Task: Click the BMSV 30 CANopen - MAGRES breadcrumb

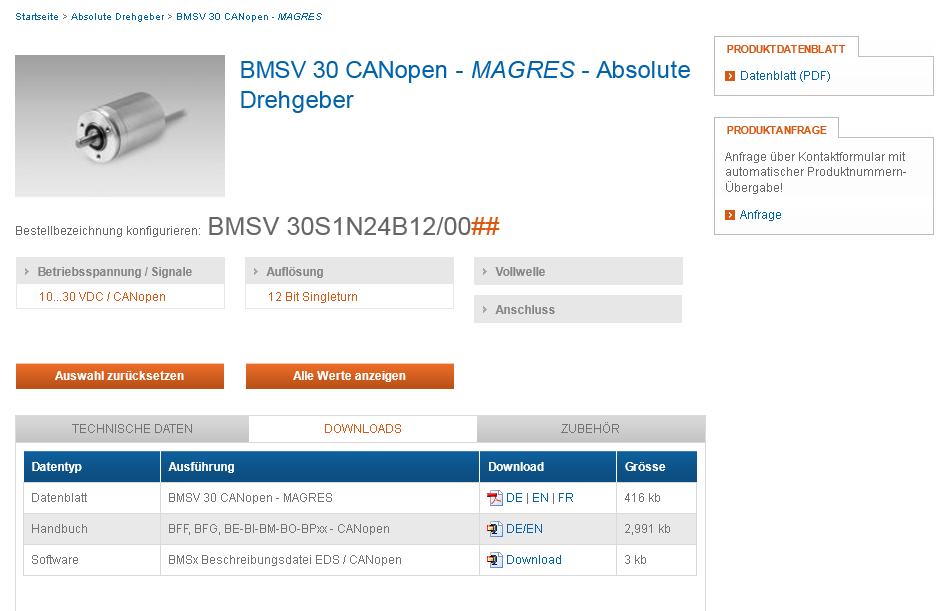Action: click(x=249, y=17)
